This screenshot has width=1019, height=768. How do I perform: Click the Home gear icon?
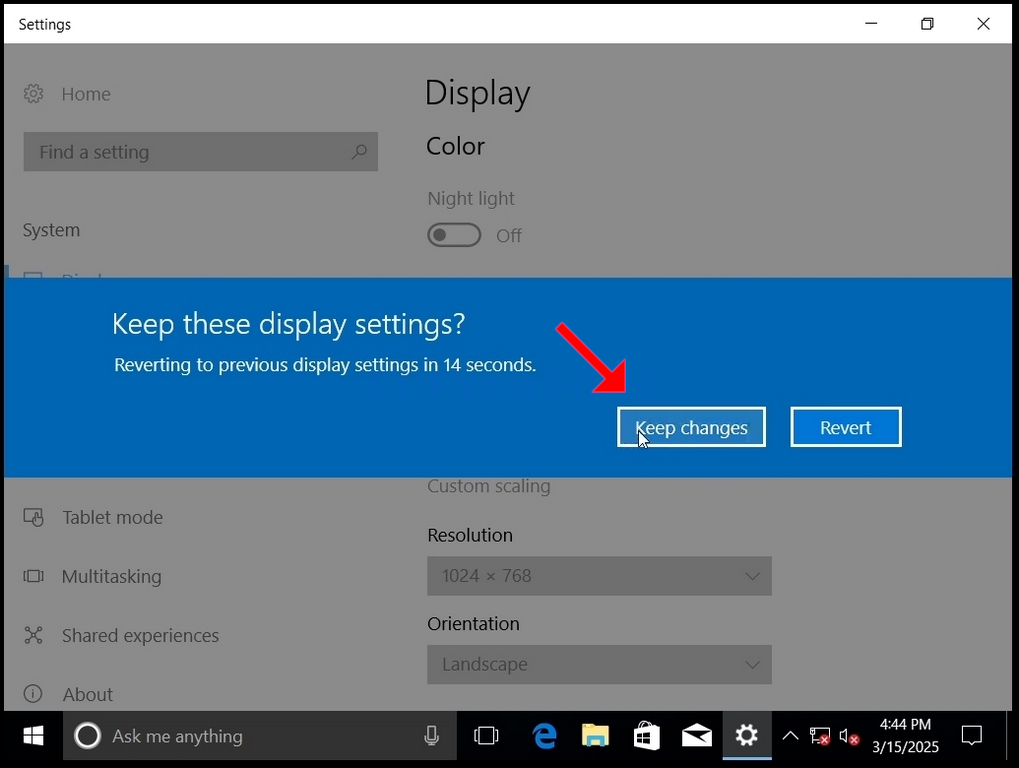tap(33, 94)
